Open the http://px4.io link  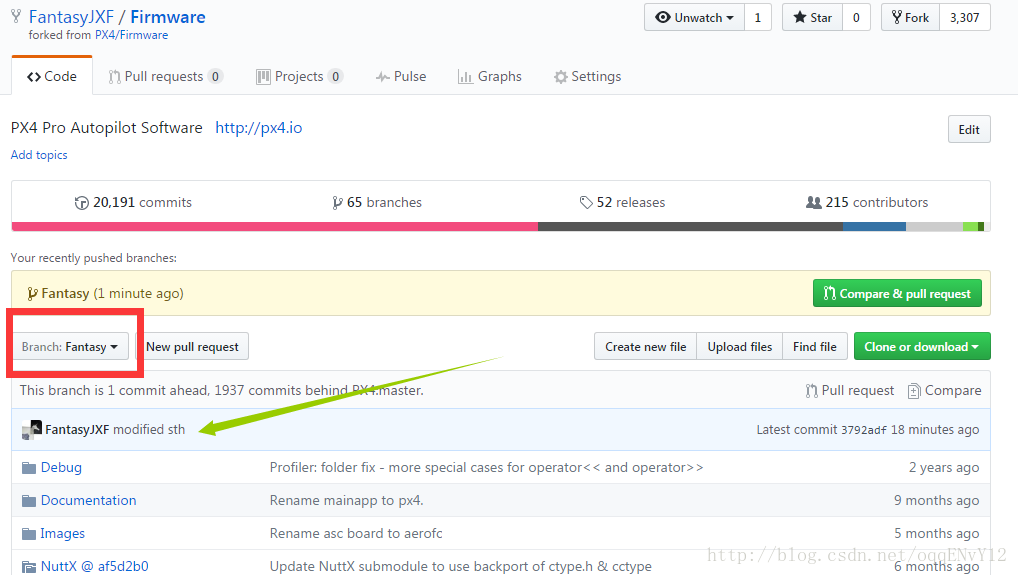(258, 128)
